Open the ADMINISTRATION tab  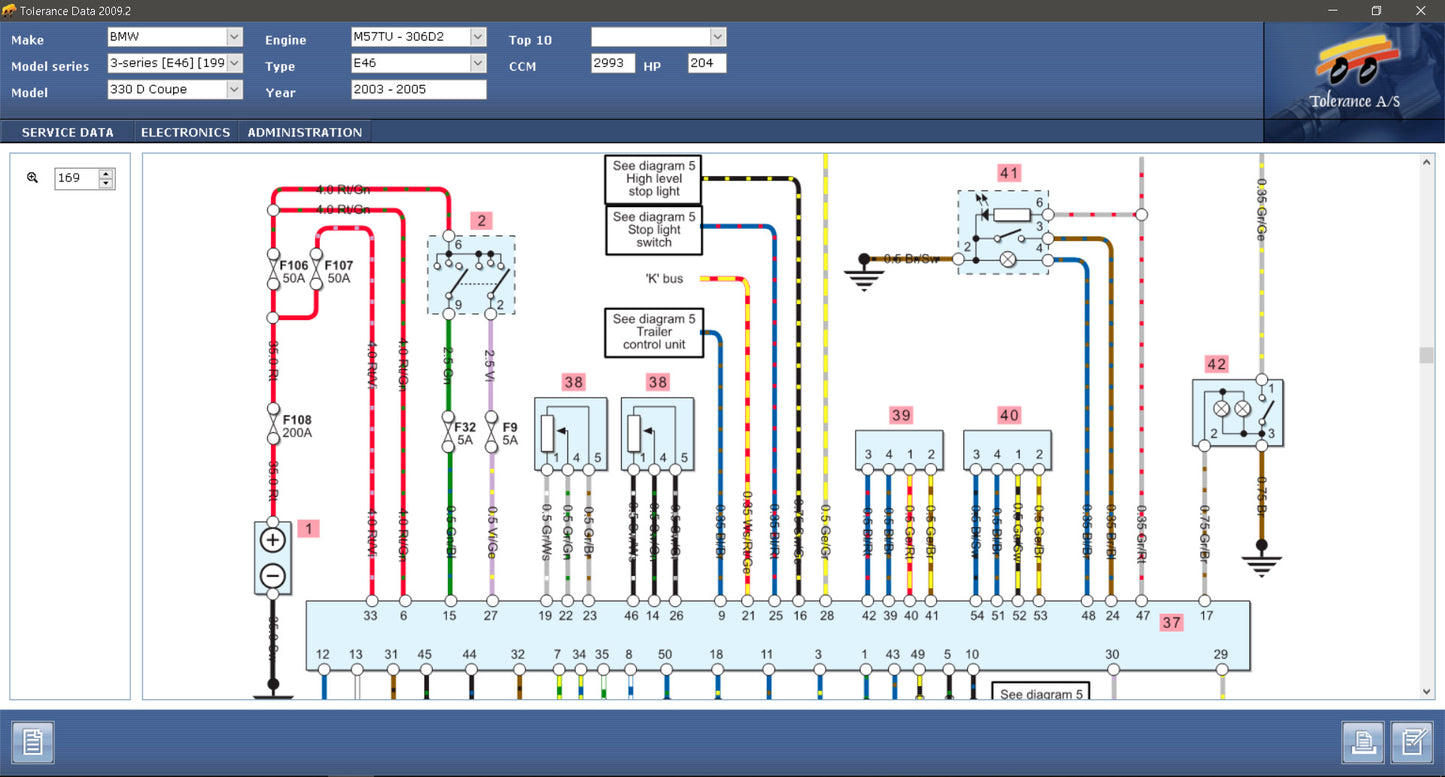pos(304,132)
